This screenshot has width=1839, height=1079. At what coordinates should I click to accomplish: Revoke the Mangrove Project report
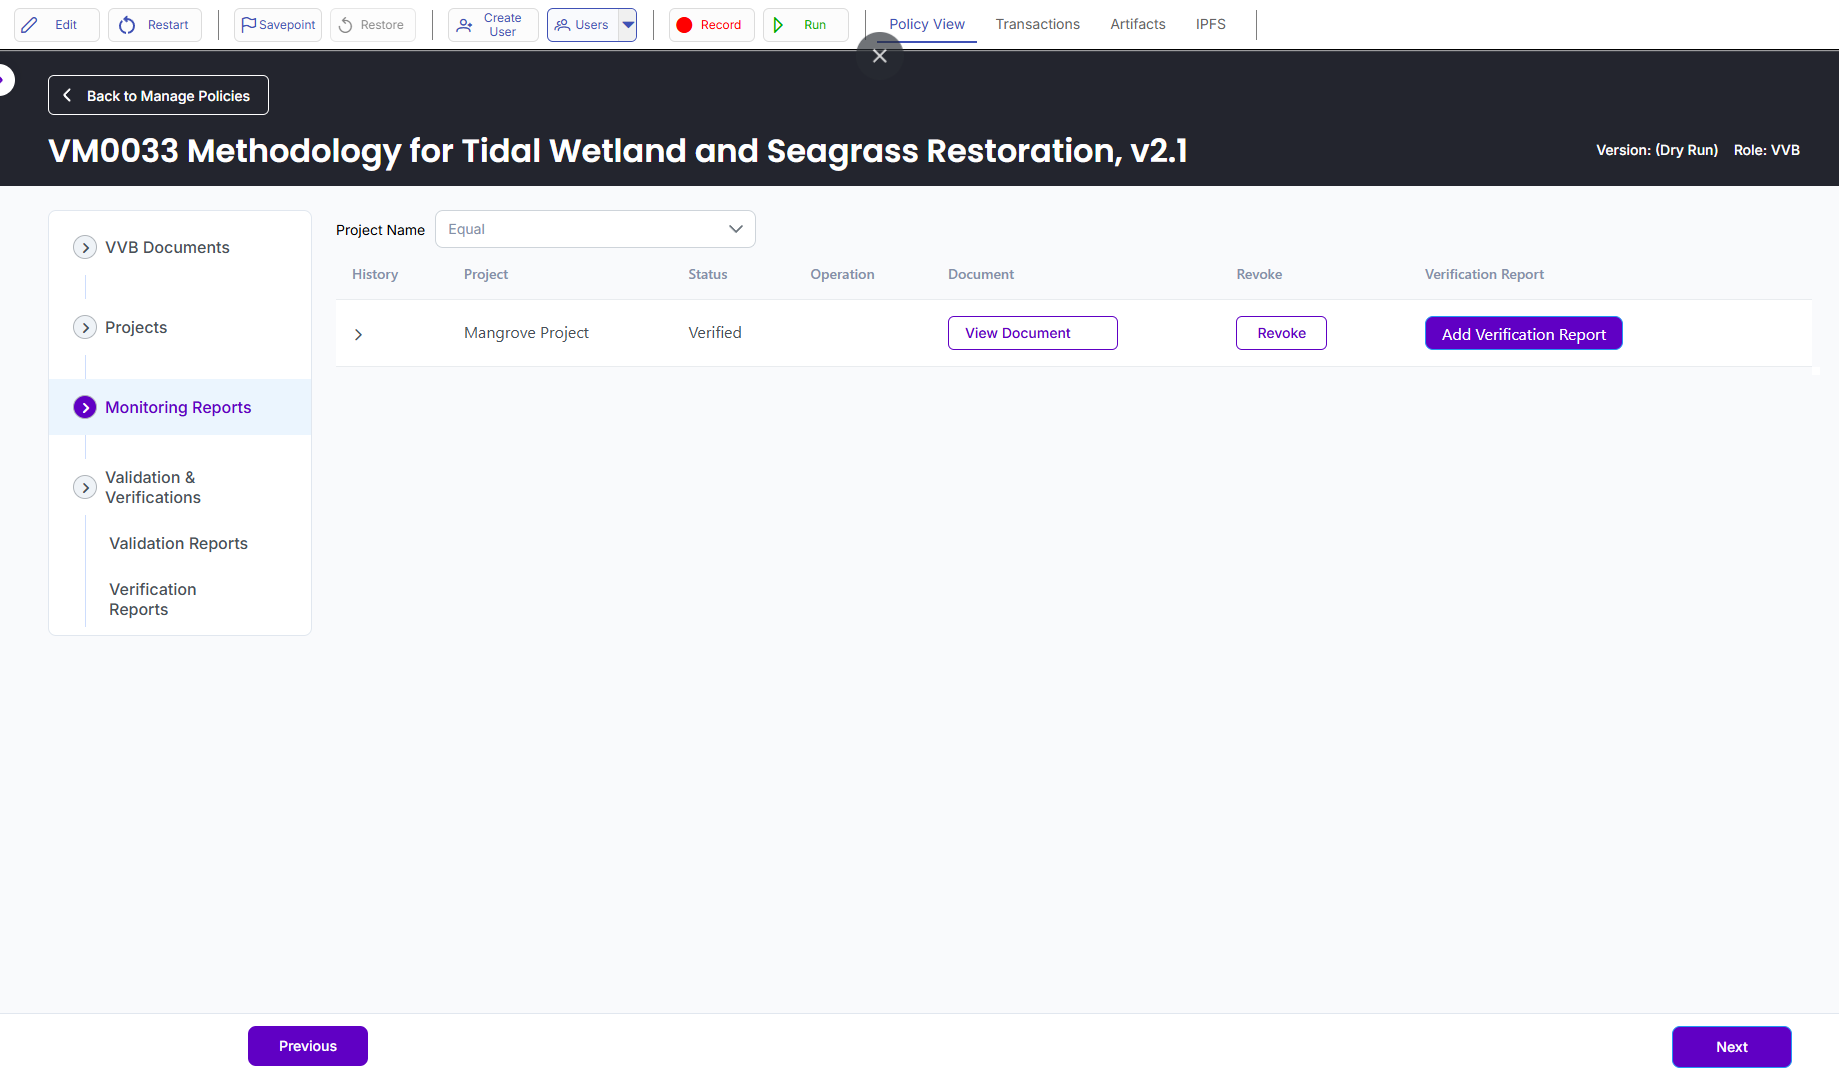1281,333
